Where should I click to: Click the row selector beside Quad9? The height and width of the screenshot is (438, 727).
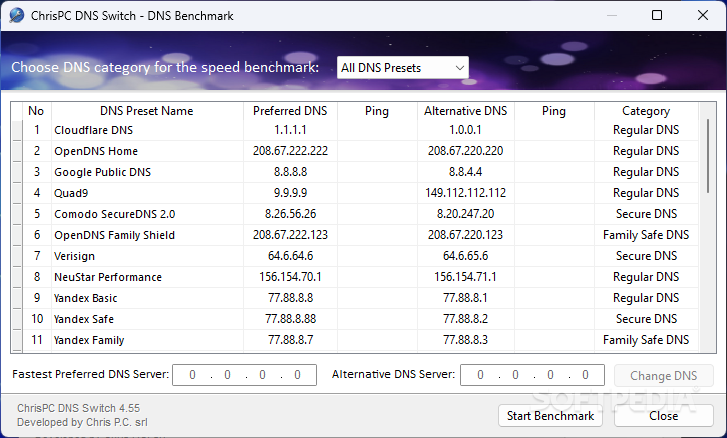[17, 193]
